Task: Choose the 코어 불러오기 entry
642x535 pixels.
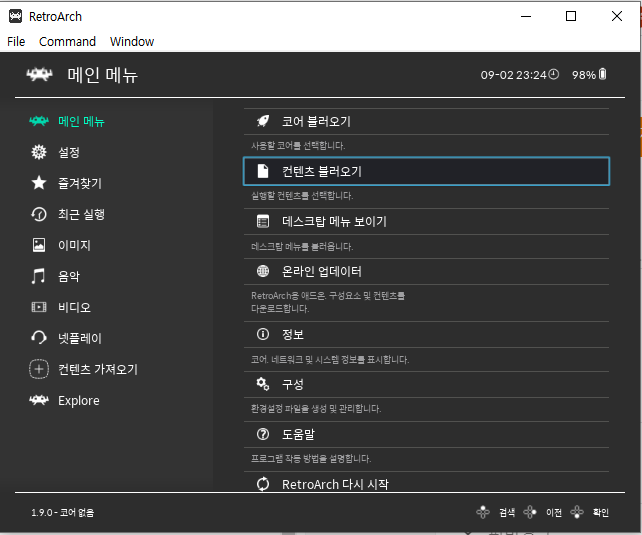Action: (426, 121)
